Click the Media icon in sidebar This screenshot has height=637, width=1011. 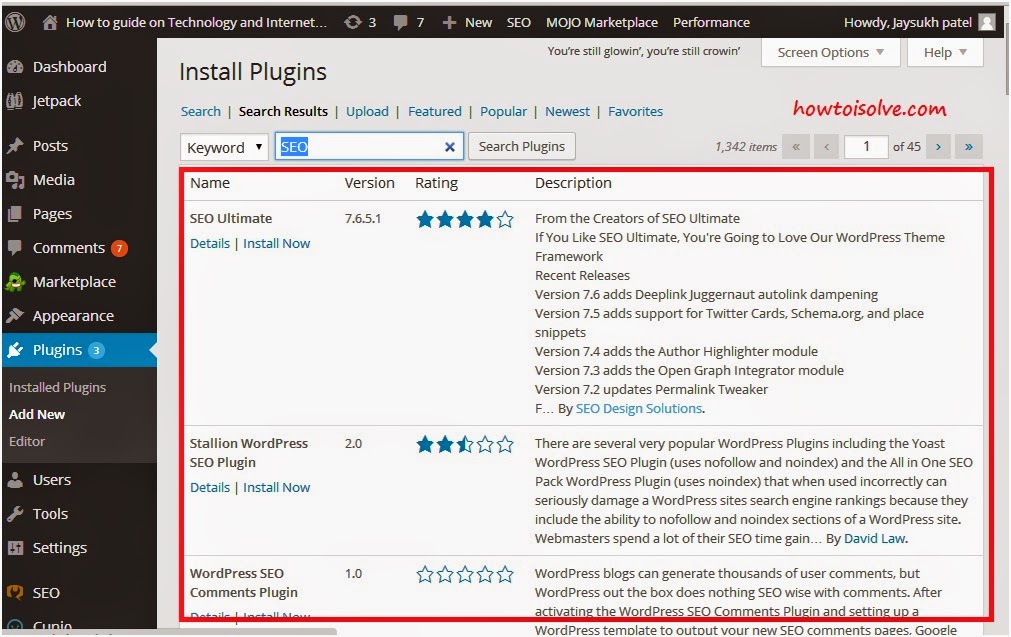pyautogui.click(x=15, y=180)
